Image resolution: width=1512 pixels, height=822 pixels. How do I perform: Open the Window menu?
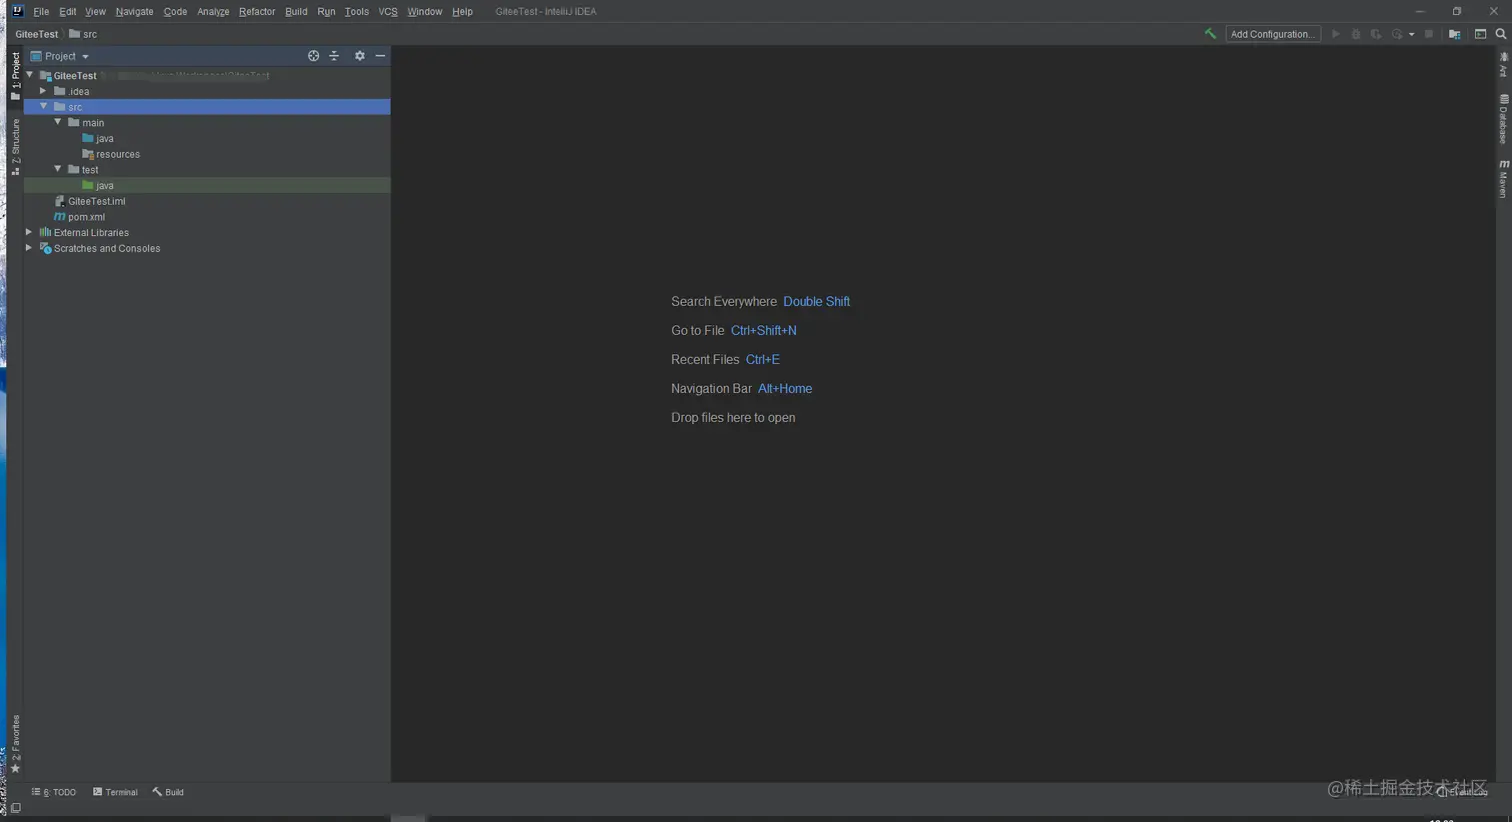(x=425, y=12)
